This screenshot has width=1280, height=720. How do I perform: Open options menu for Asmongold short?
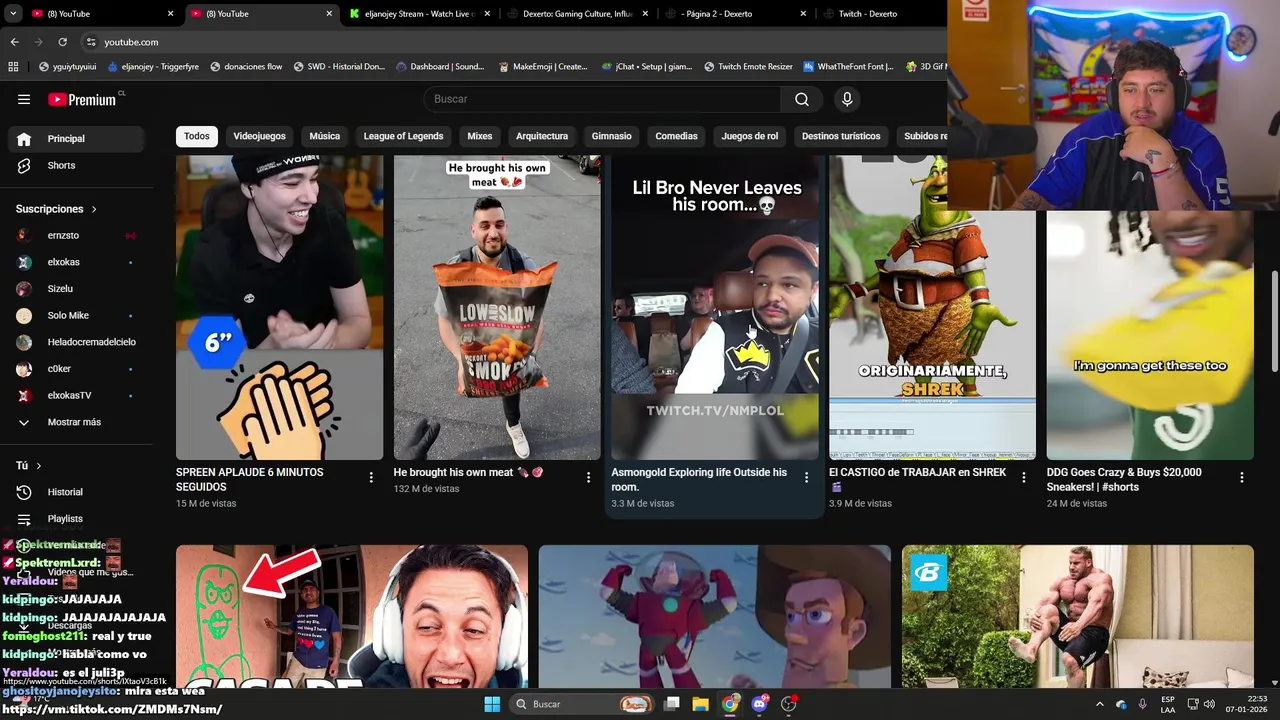coord(806,478)
